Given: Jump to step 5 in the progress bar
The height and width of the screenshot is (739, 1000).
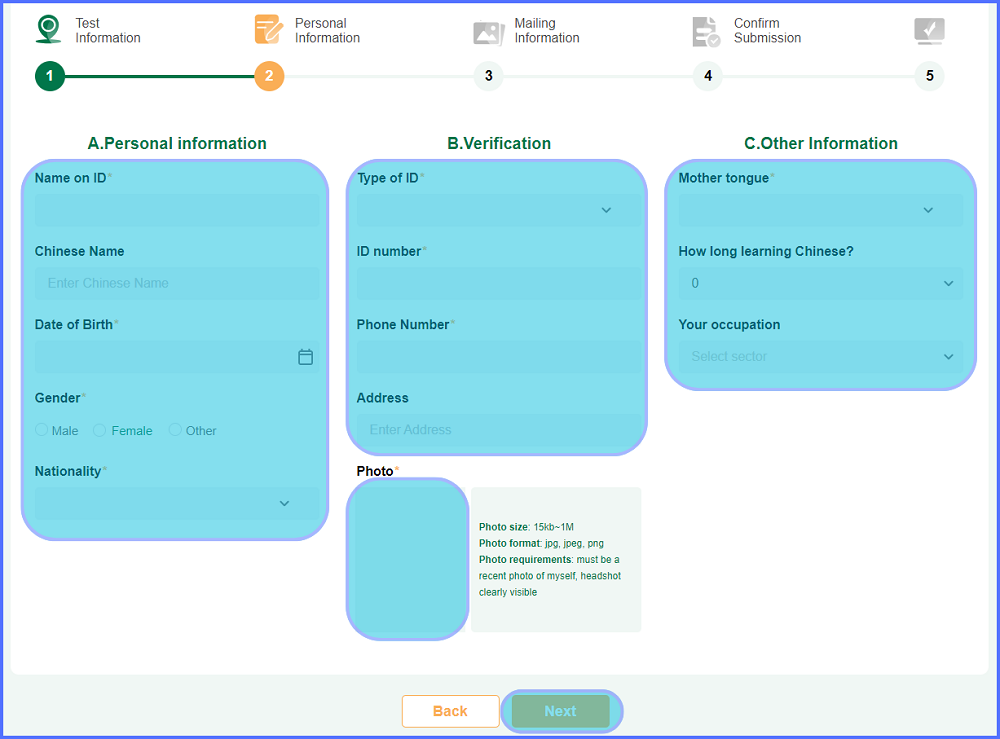Looking at the screenshot, I should pos(929,76).
